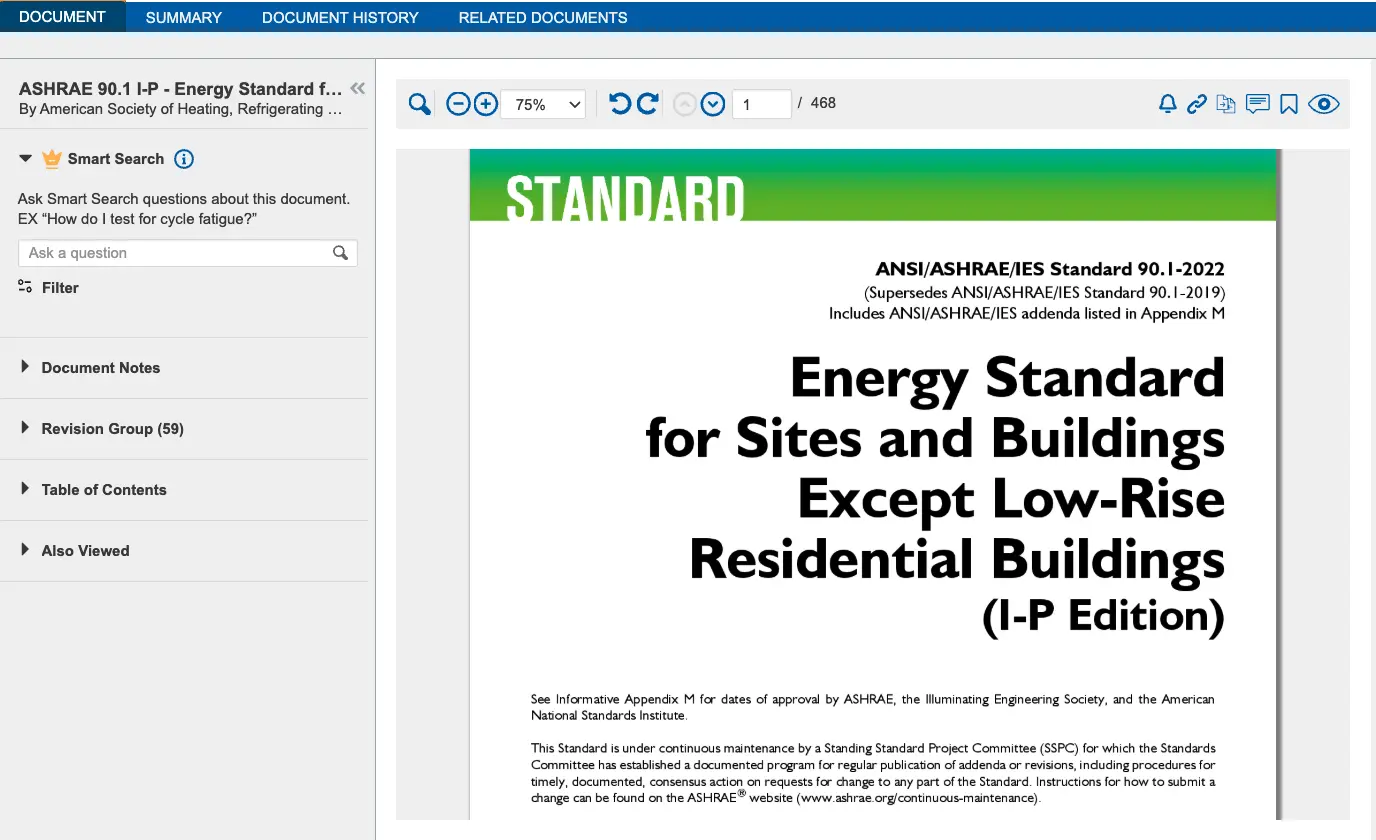
Task: Open the Filter options
Action: point(49,288)
